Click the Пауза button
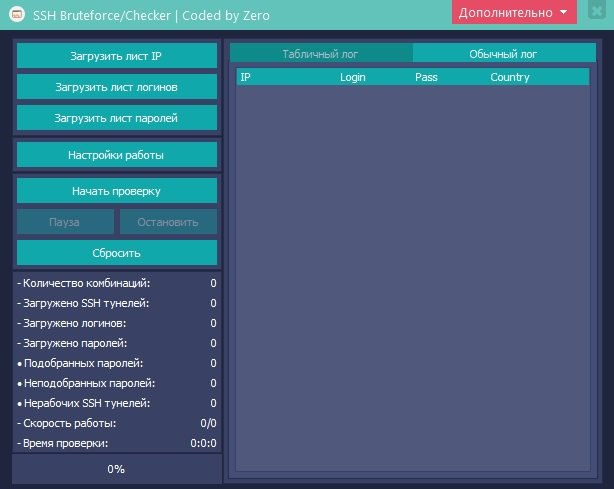The image size is (614, 489). [65, 222]
